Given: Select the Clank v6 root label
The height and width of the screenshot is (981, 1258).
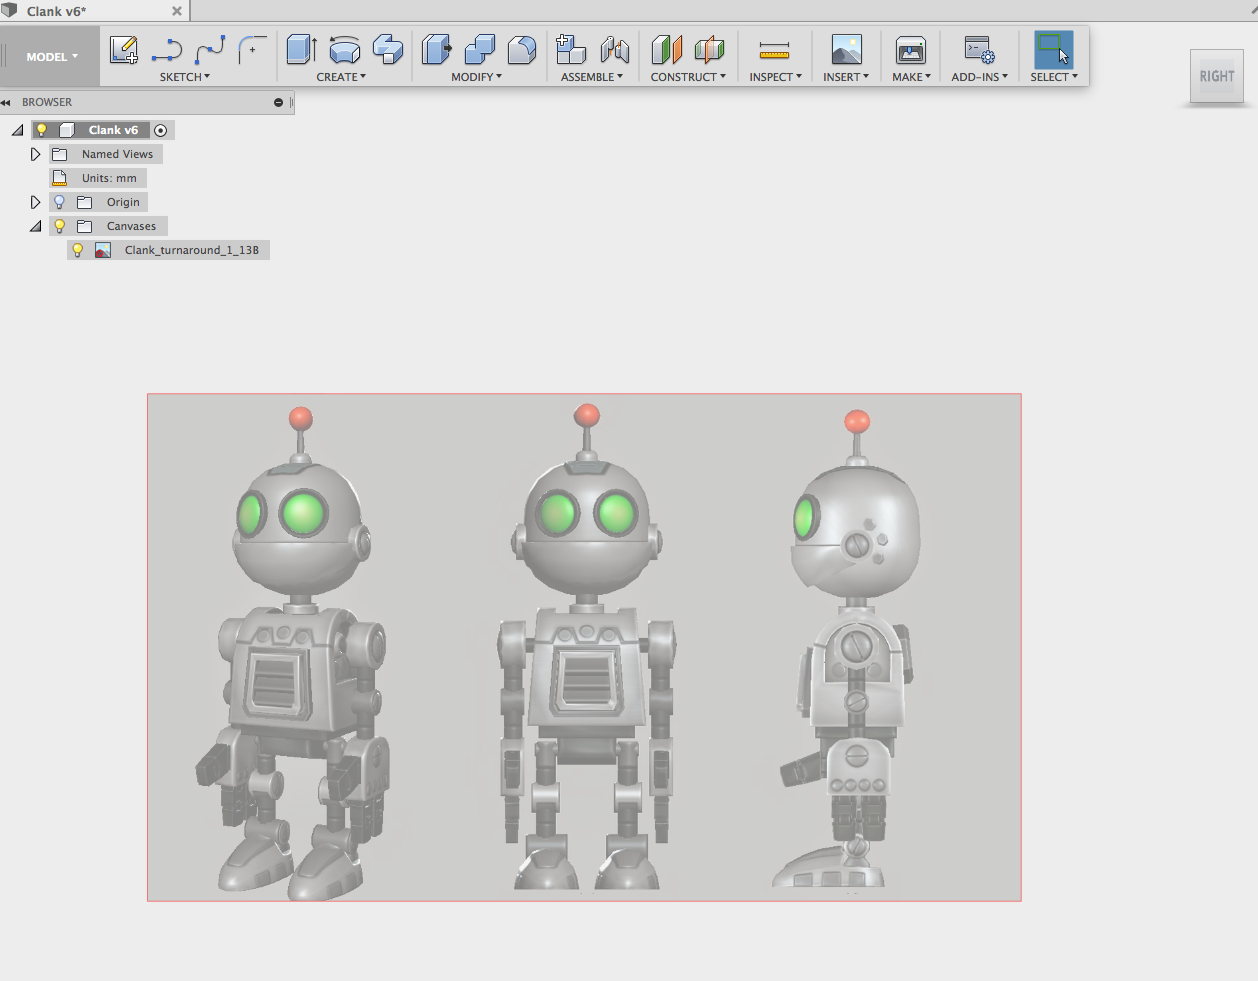Looking at the screenshot, I should point(113,130).
